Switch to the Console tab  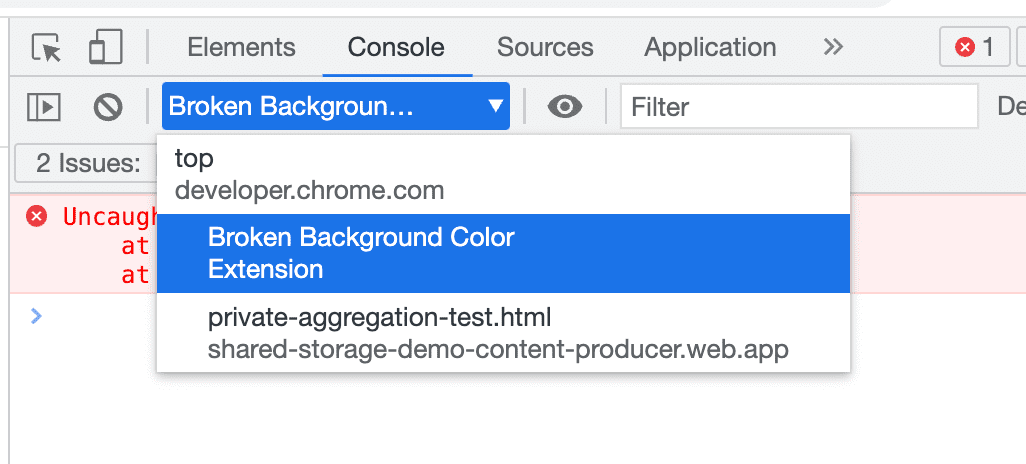396,47
